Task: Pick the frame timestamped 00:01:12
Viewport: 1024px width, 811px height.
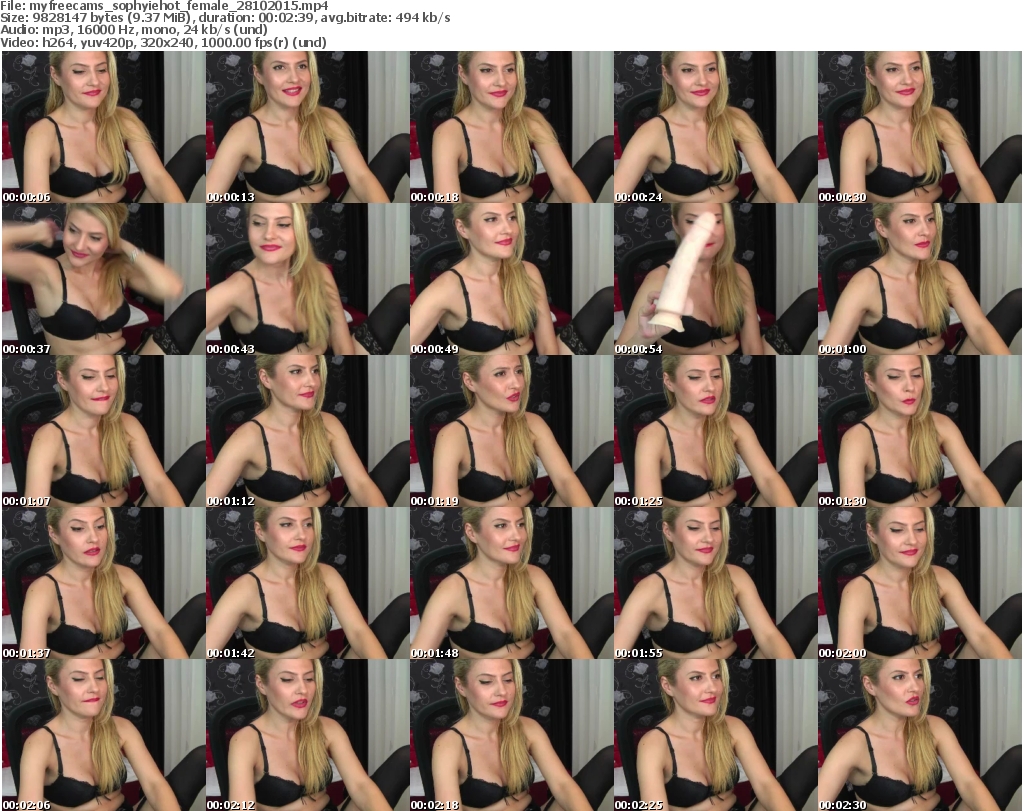Action: click(308, 431)
